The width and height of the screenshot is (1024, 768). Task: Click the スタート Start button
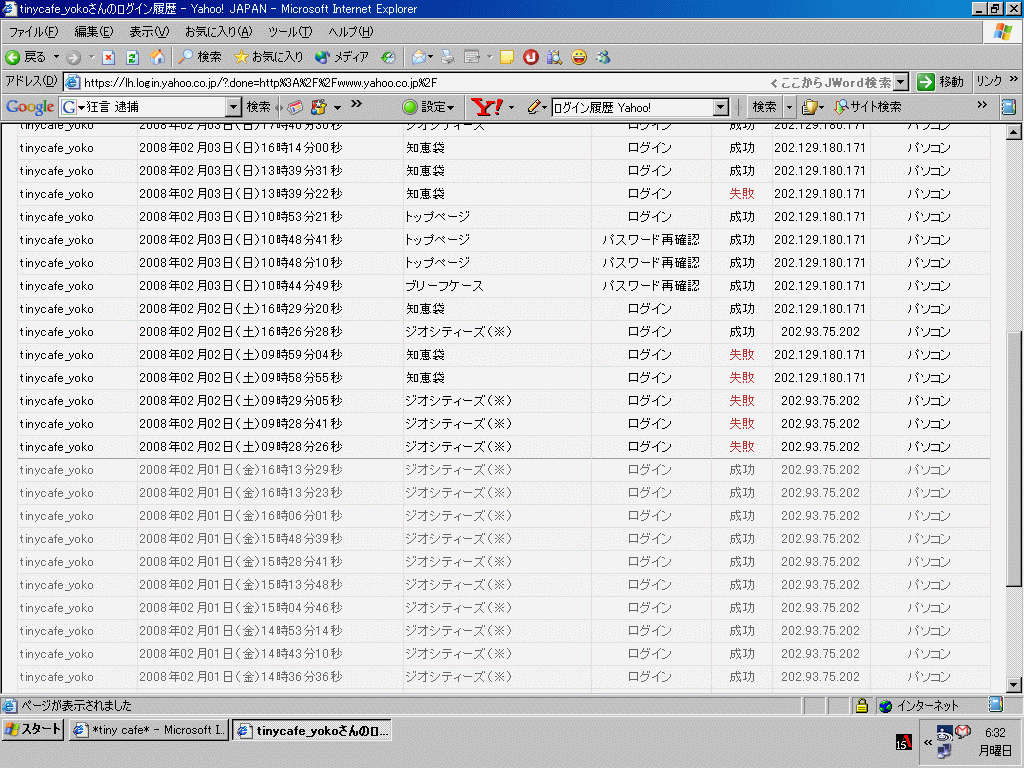pyautogui.click(x=33, y=729)
